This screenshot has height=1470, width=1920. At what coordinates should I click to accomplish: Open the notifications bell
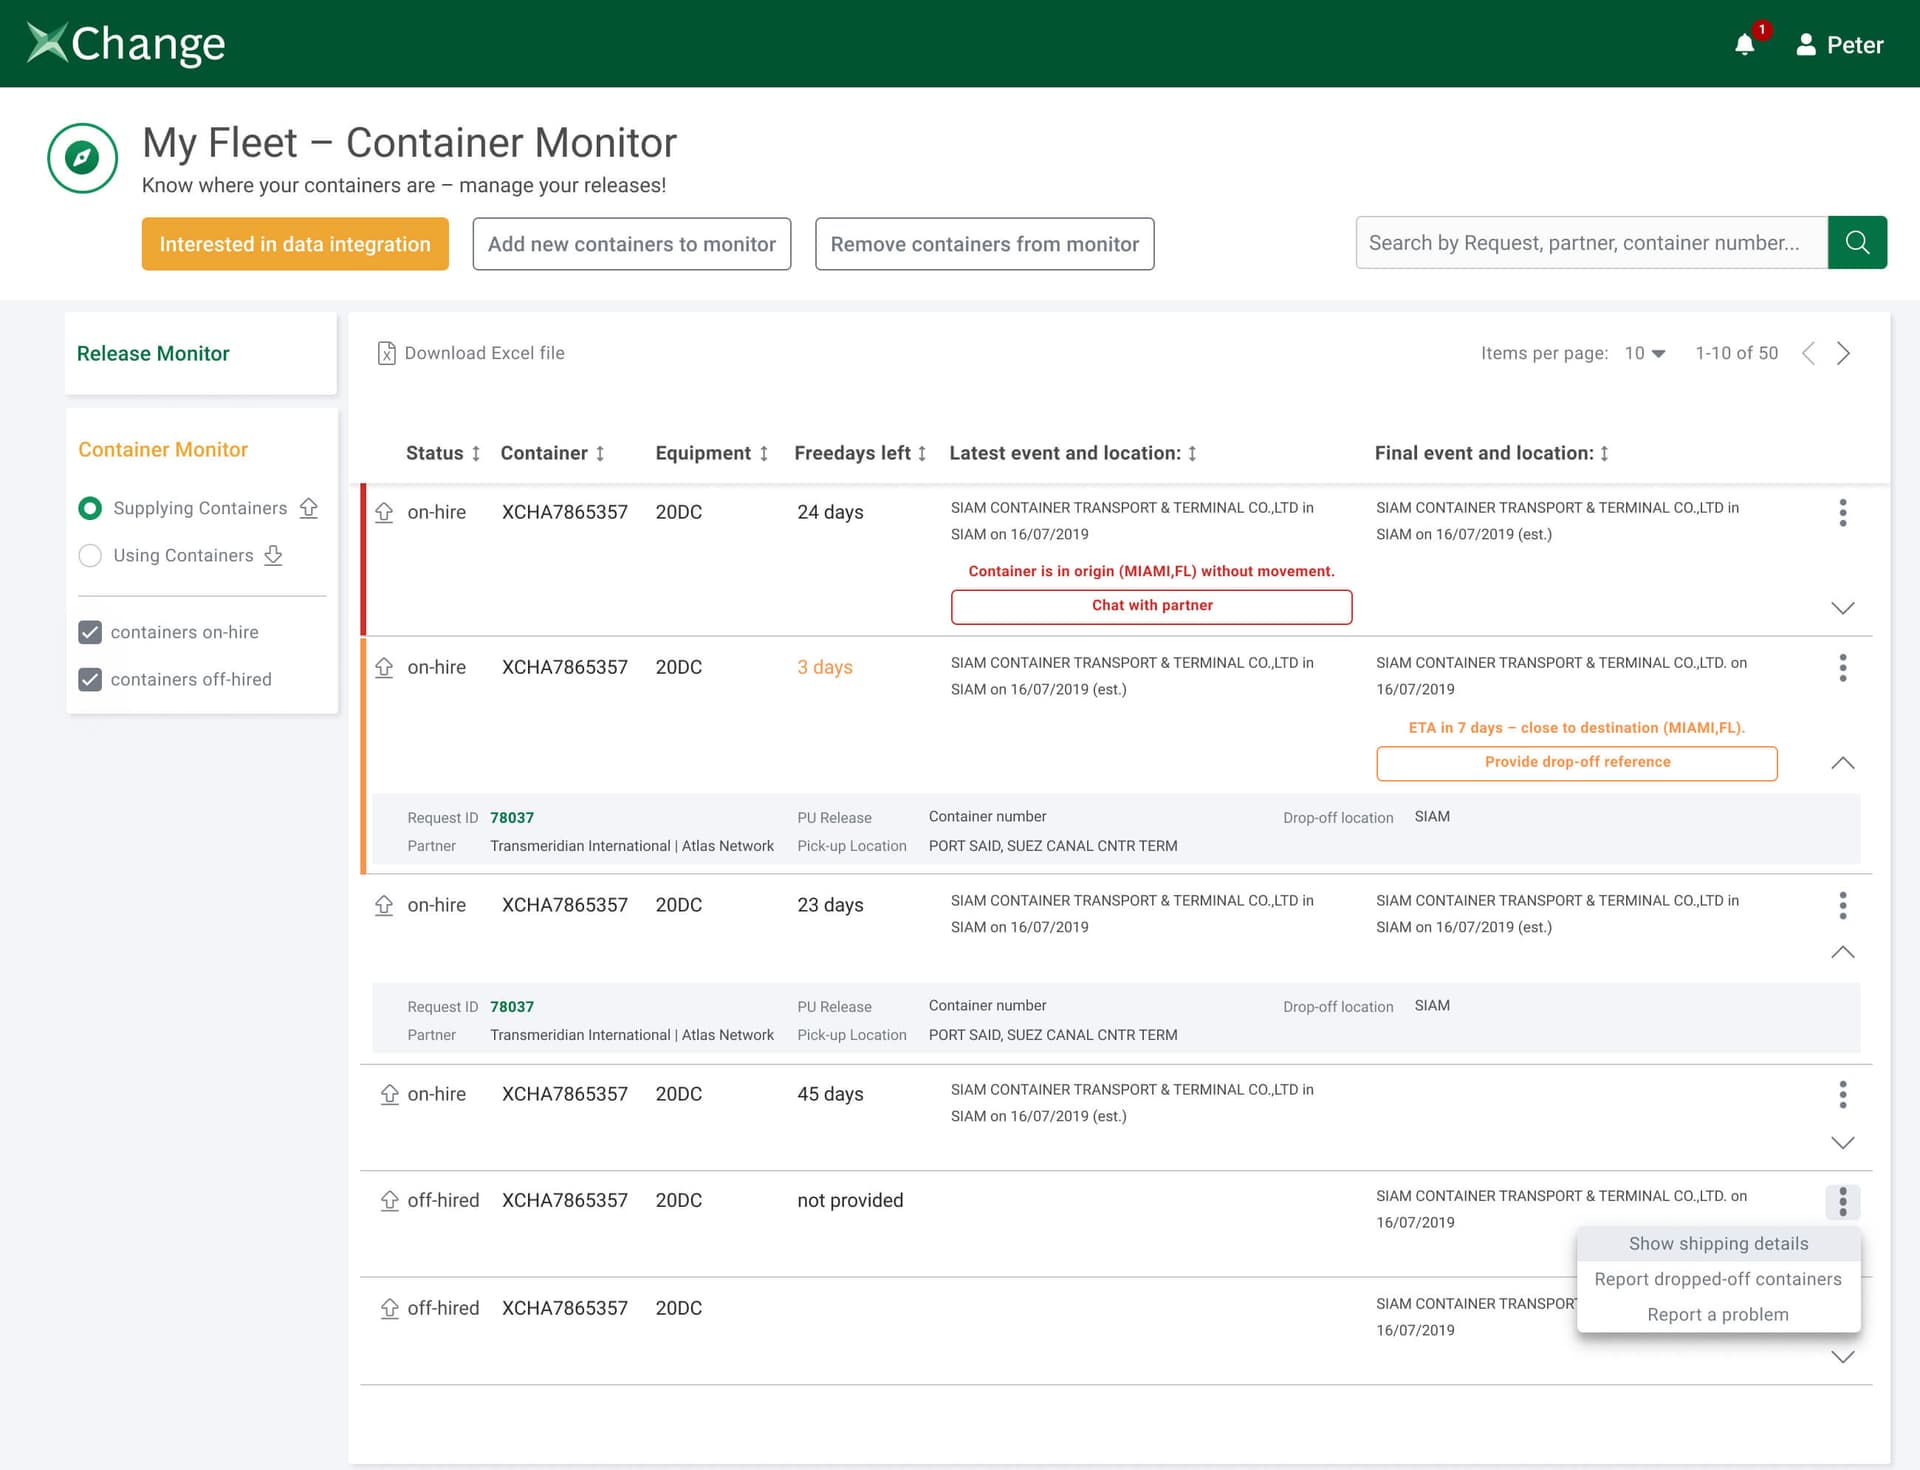click(x=1744, y=45)
